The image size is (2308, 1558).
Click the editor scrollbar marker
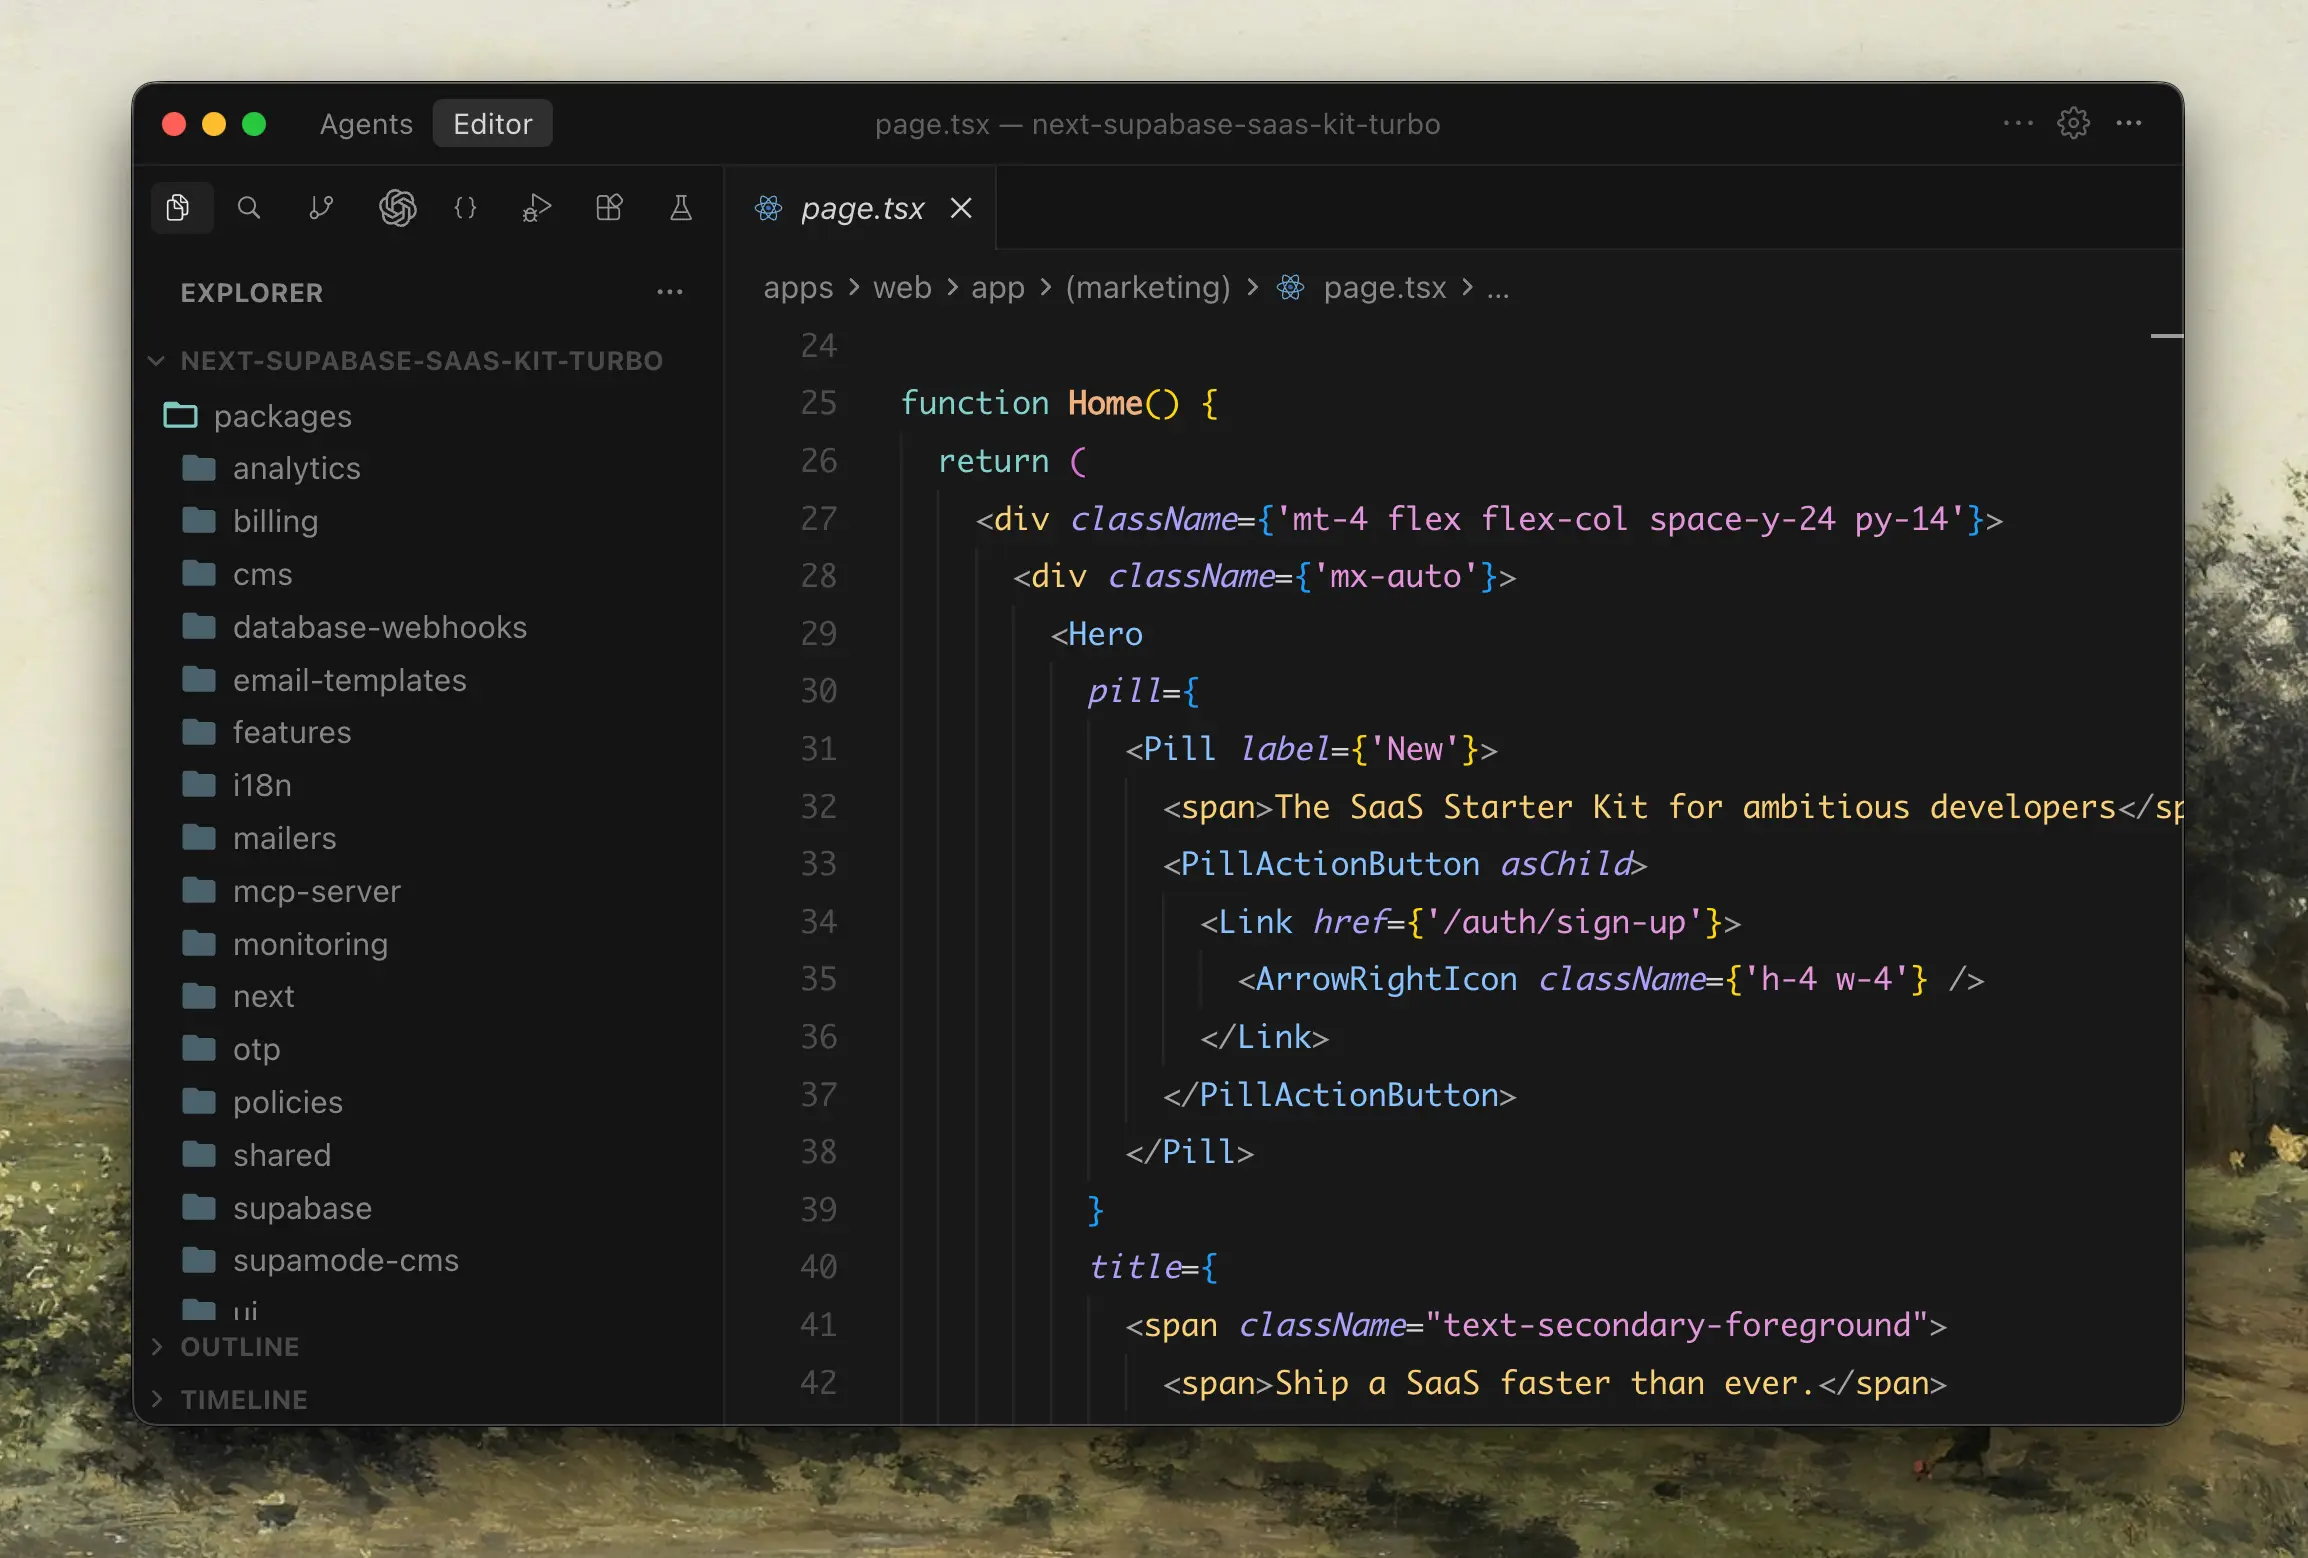(x=2166, y=336)
